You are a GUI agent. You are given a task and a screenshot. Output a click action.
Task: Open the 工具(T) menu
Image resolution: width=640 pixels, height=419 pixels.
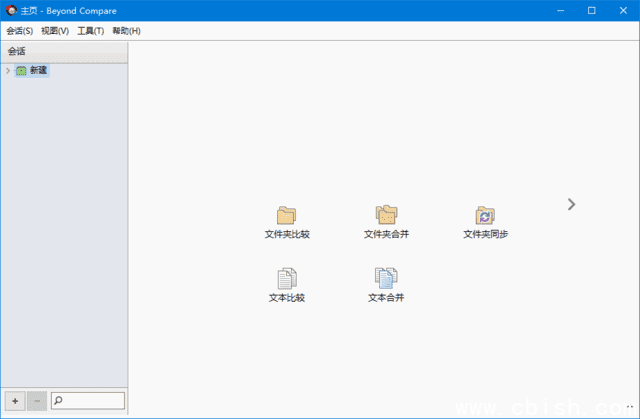[91, 31]
